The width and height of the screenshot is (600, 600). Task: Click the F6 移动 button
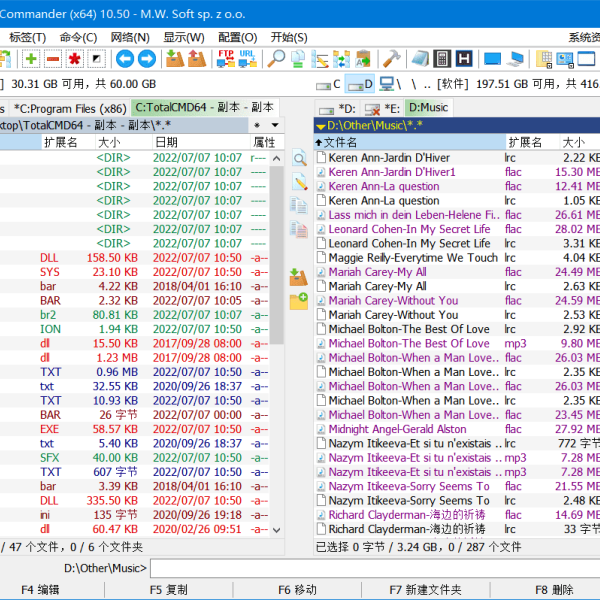click(x=297, y=590)
